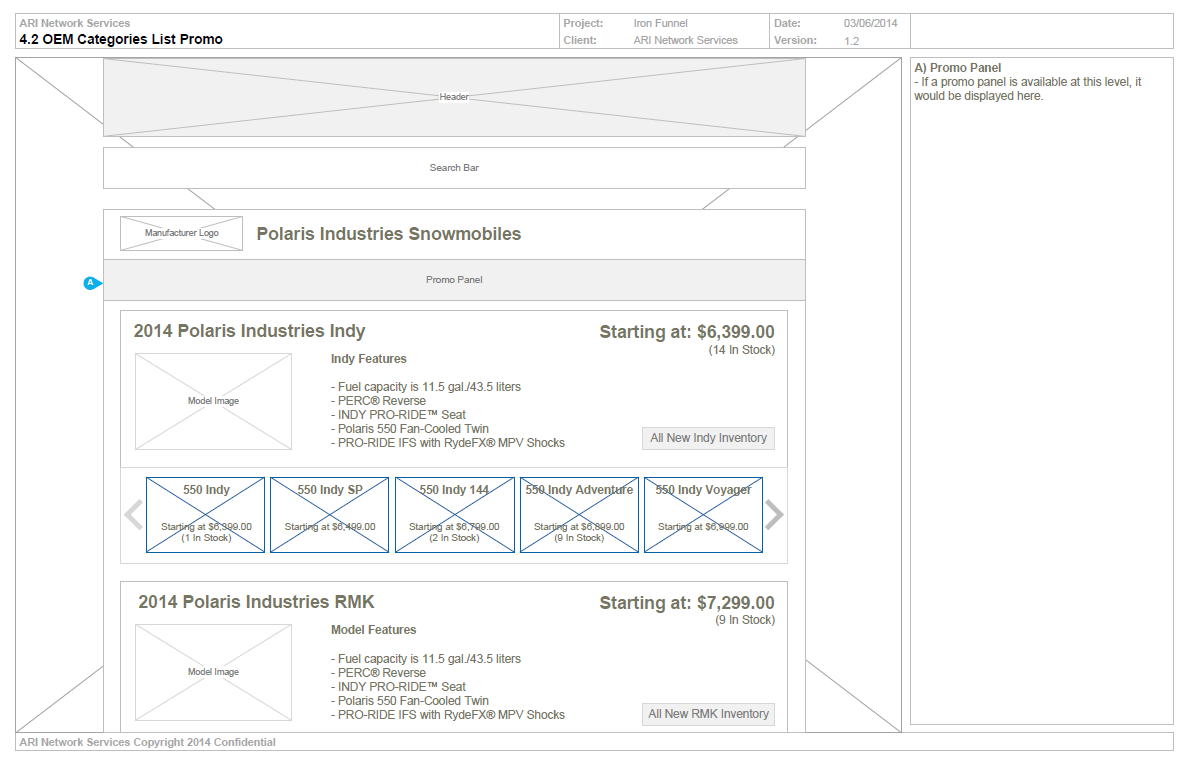Image resolution: width=1186 pixels, height=763 pixels.
Task: Click the Header placeholder banner
Action: [455, 98]
